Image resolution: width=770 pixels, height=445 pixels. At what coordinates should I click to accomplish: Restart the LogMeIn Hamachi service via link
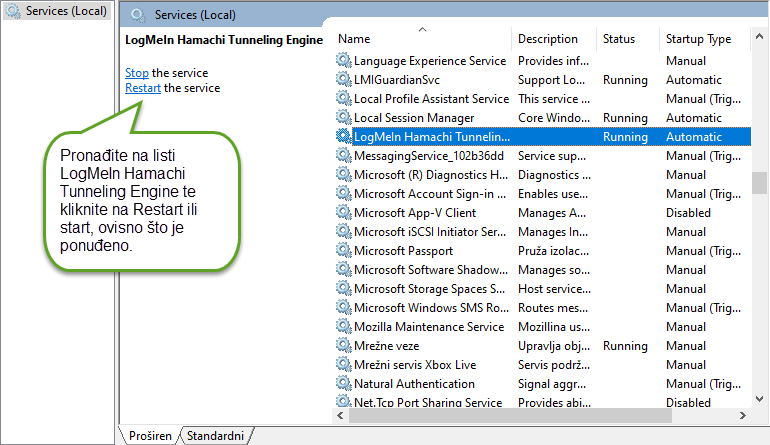[143, 88]
